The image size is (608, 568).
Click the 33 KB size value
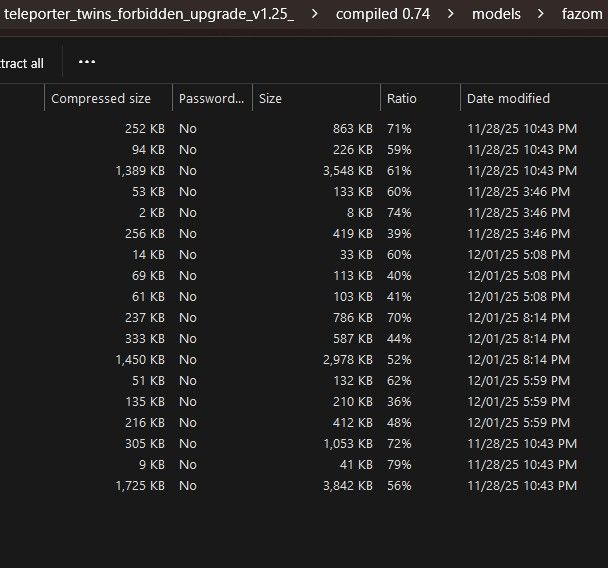point(356,255)
